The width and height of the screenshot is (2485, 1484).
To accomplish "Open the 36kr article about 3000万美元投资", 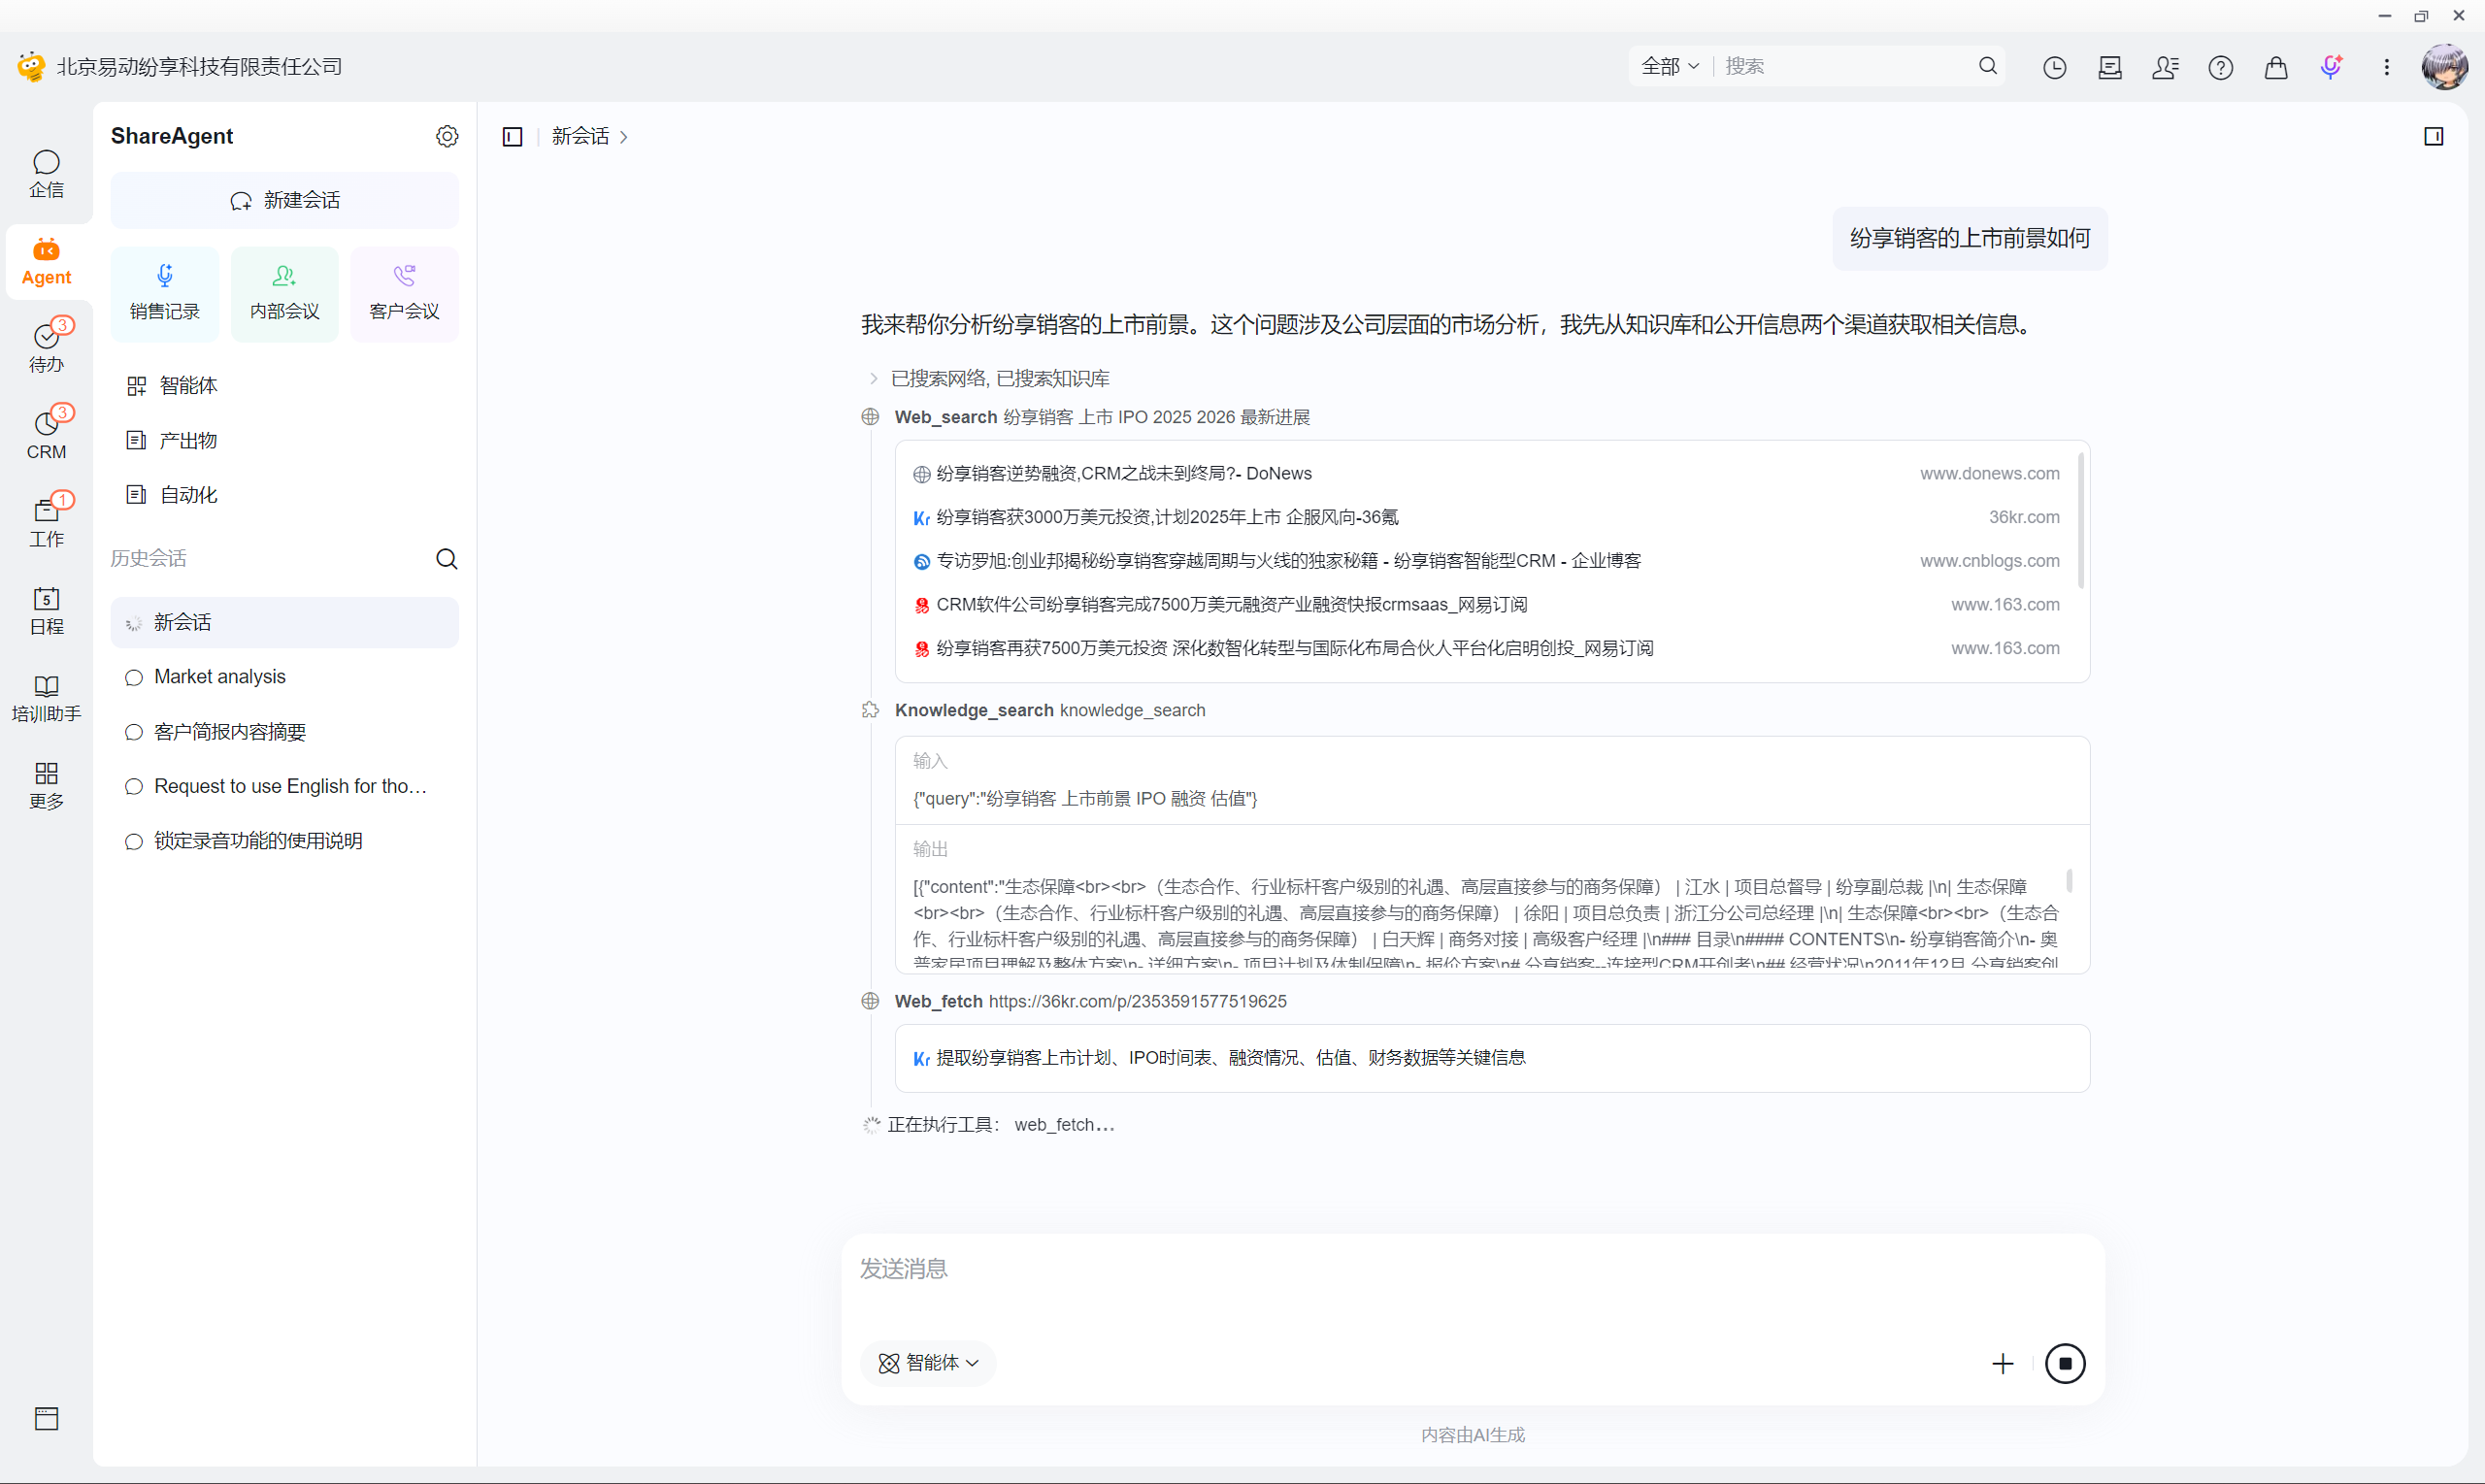I will click(1166, 517).
